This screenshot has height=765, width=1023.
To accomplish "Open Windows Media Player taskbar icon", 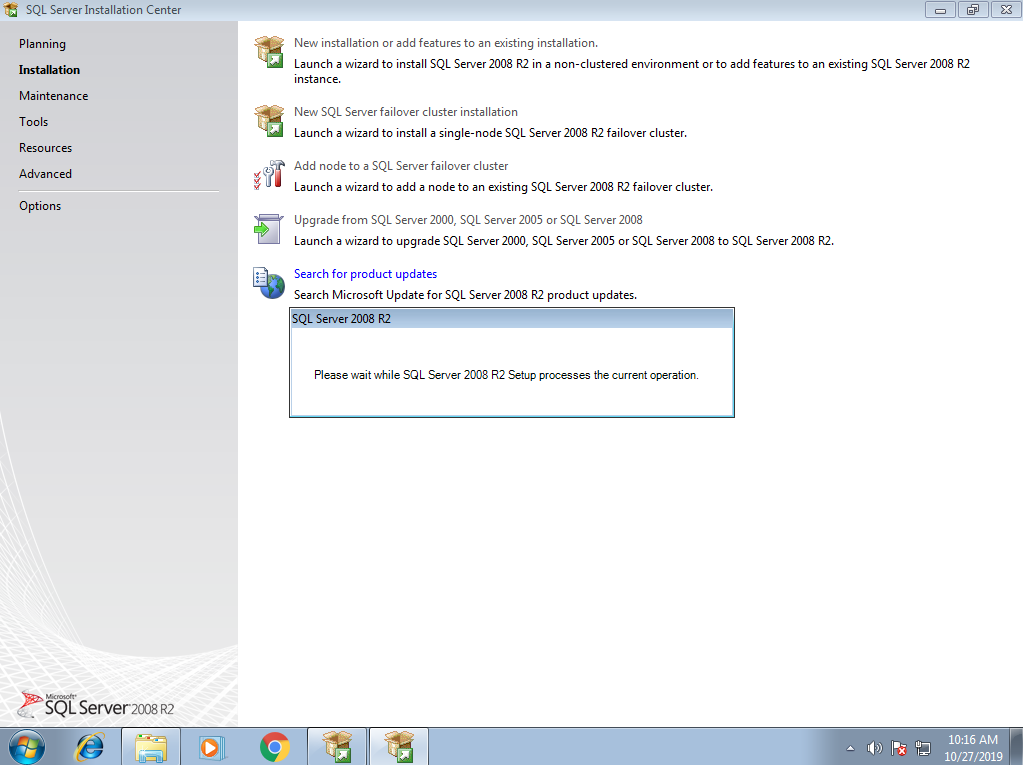I will 213,747.
